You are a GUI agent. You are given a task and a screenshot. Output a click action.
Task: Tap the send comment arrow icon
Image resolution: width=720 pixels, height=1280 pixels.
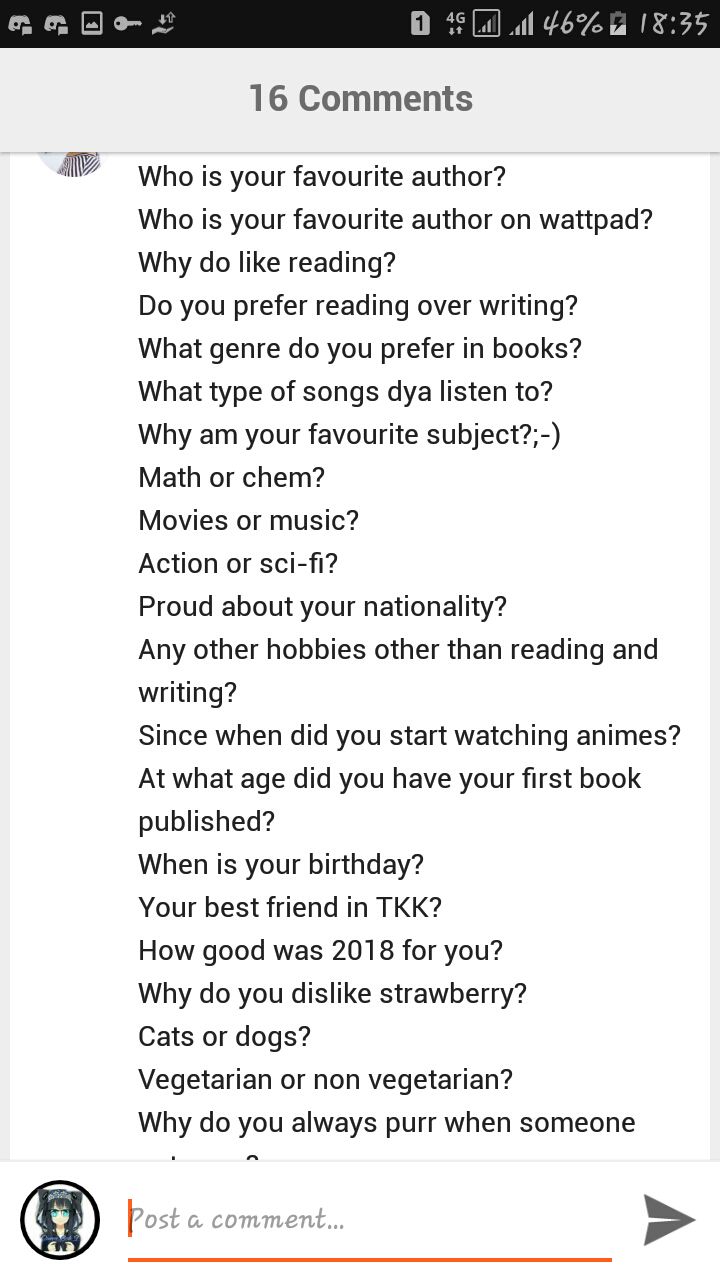coord(669,1219)
